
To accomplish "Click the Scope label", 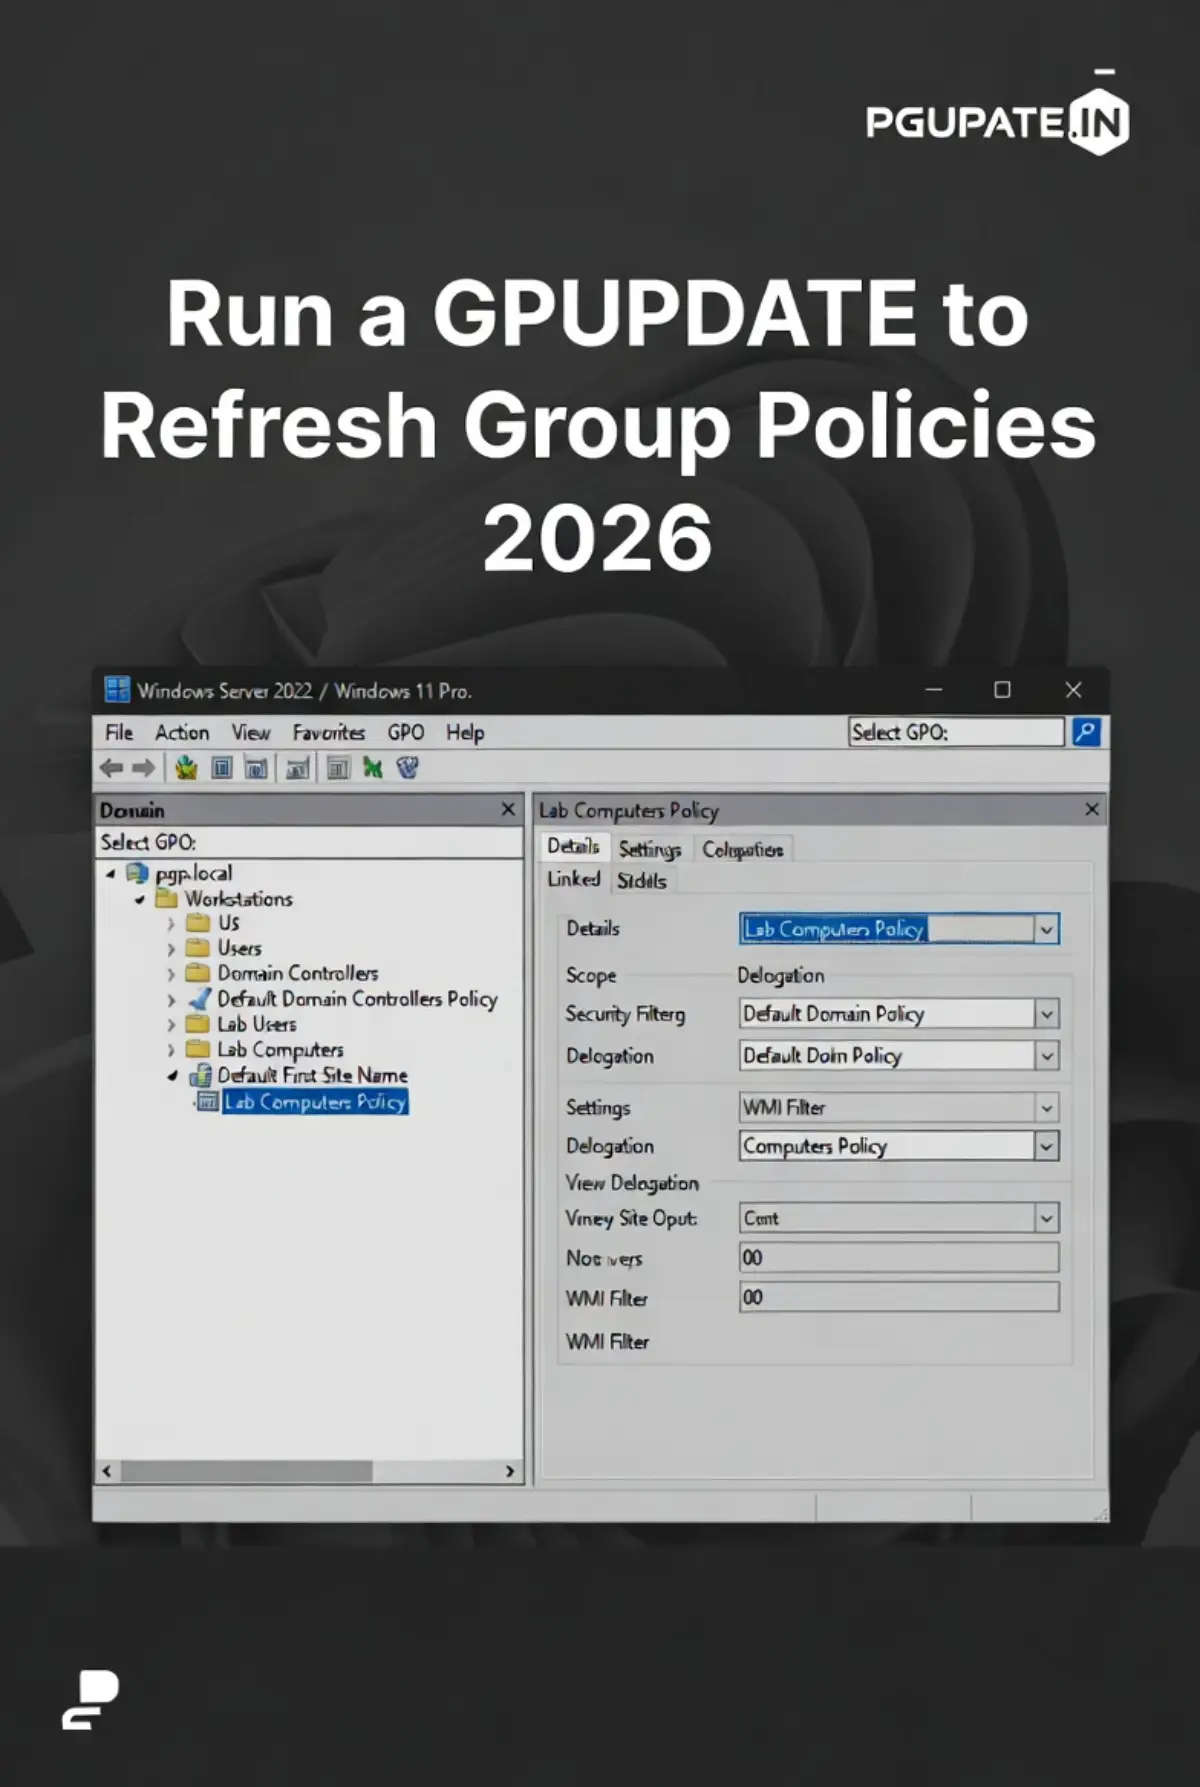I will 591,975.
